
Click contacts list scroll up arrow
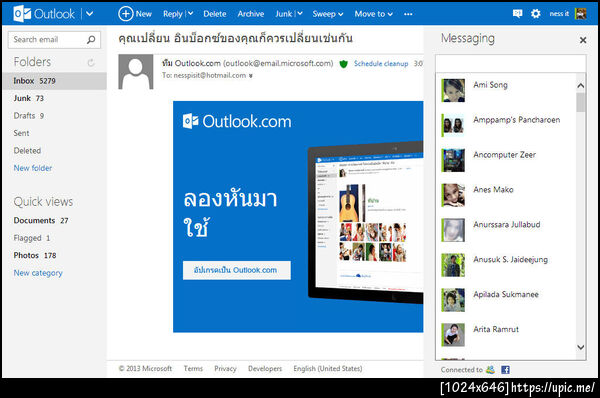pyautogui.click(x=580, y=85)
